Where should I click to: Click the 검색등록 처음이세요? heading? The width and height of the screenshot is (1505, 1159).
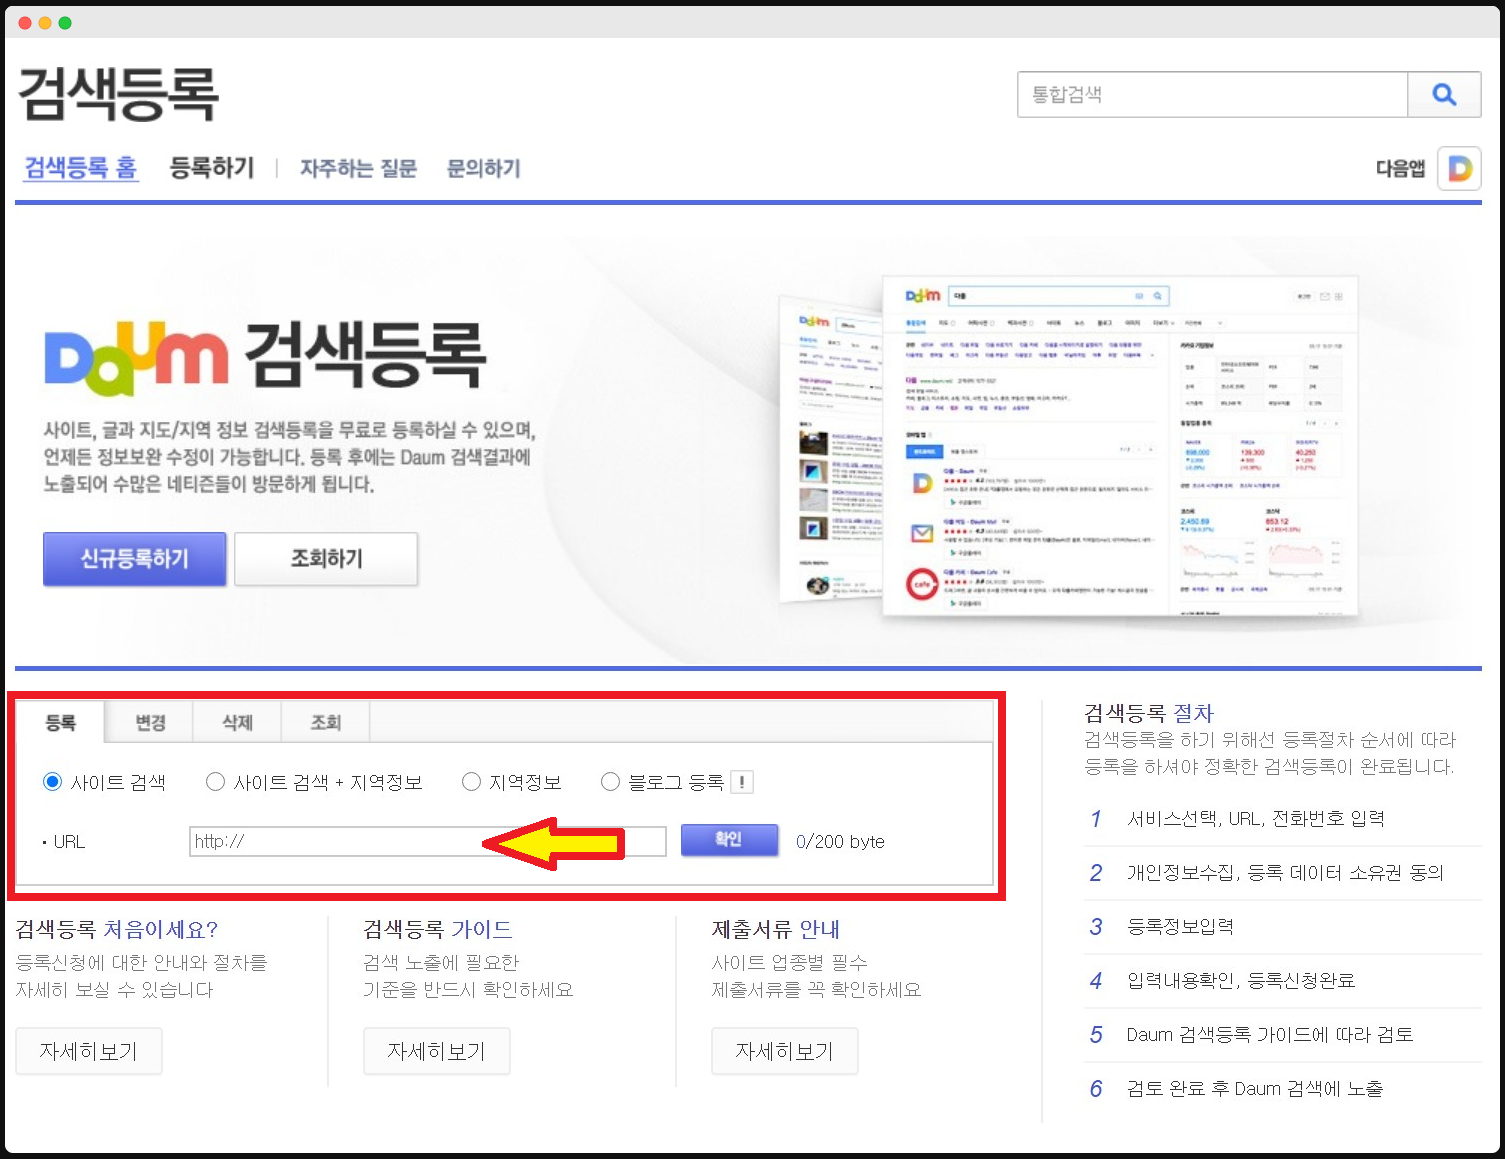117,930
